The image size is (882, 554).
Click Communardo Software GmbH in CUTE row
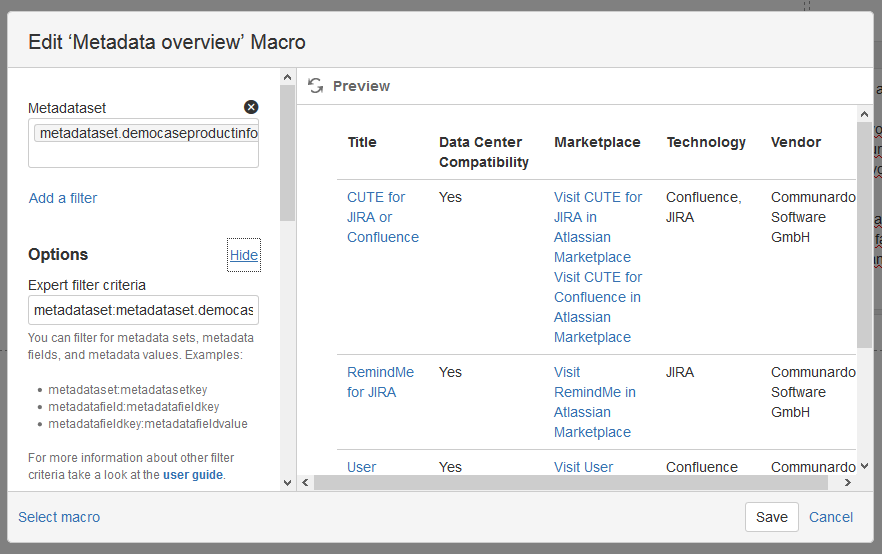[813, 217]
